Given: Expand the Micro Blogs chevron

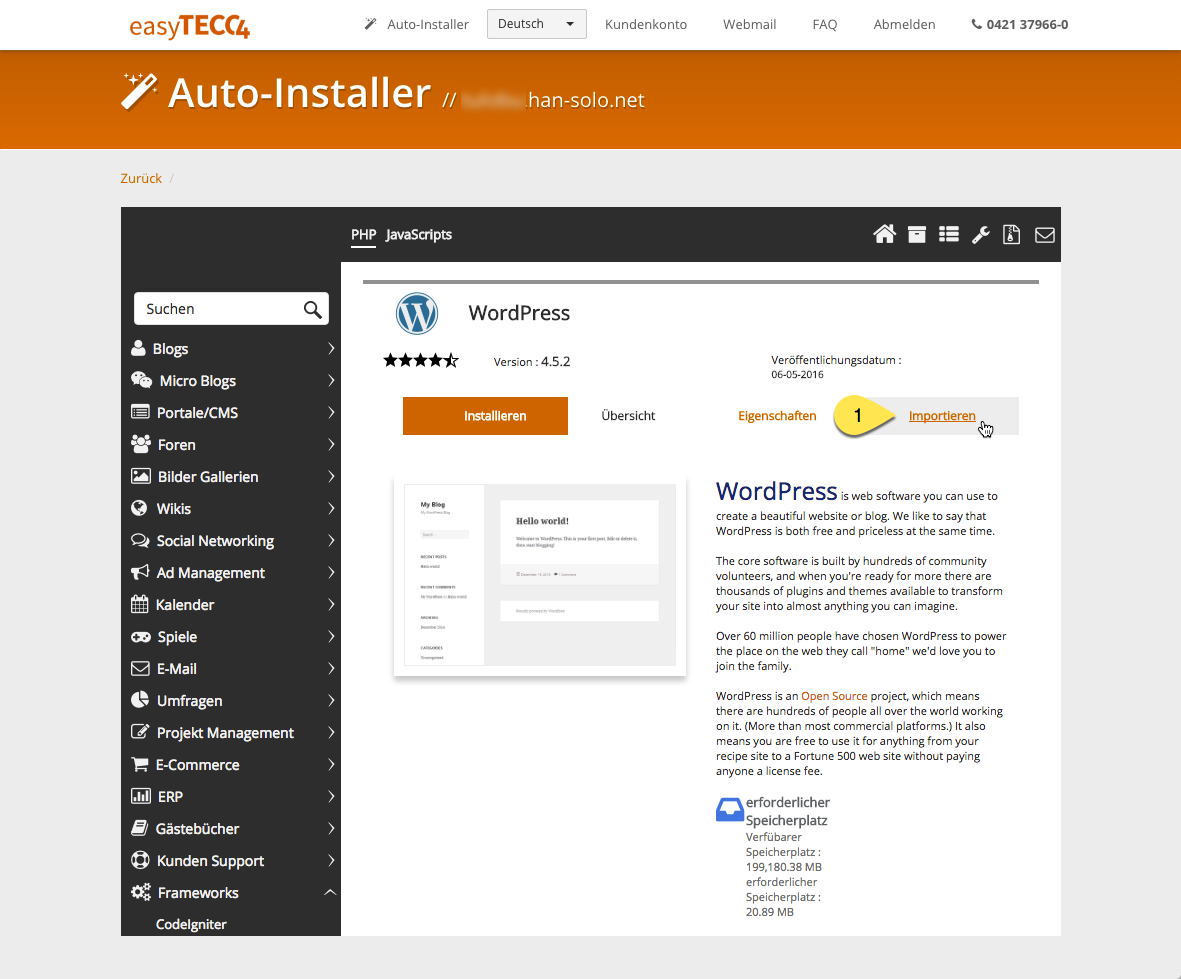Looking at the screenshot, I should click(x=331, y=380).
